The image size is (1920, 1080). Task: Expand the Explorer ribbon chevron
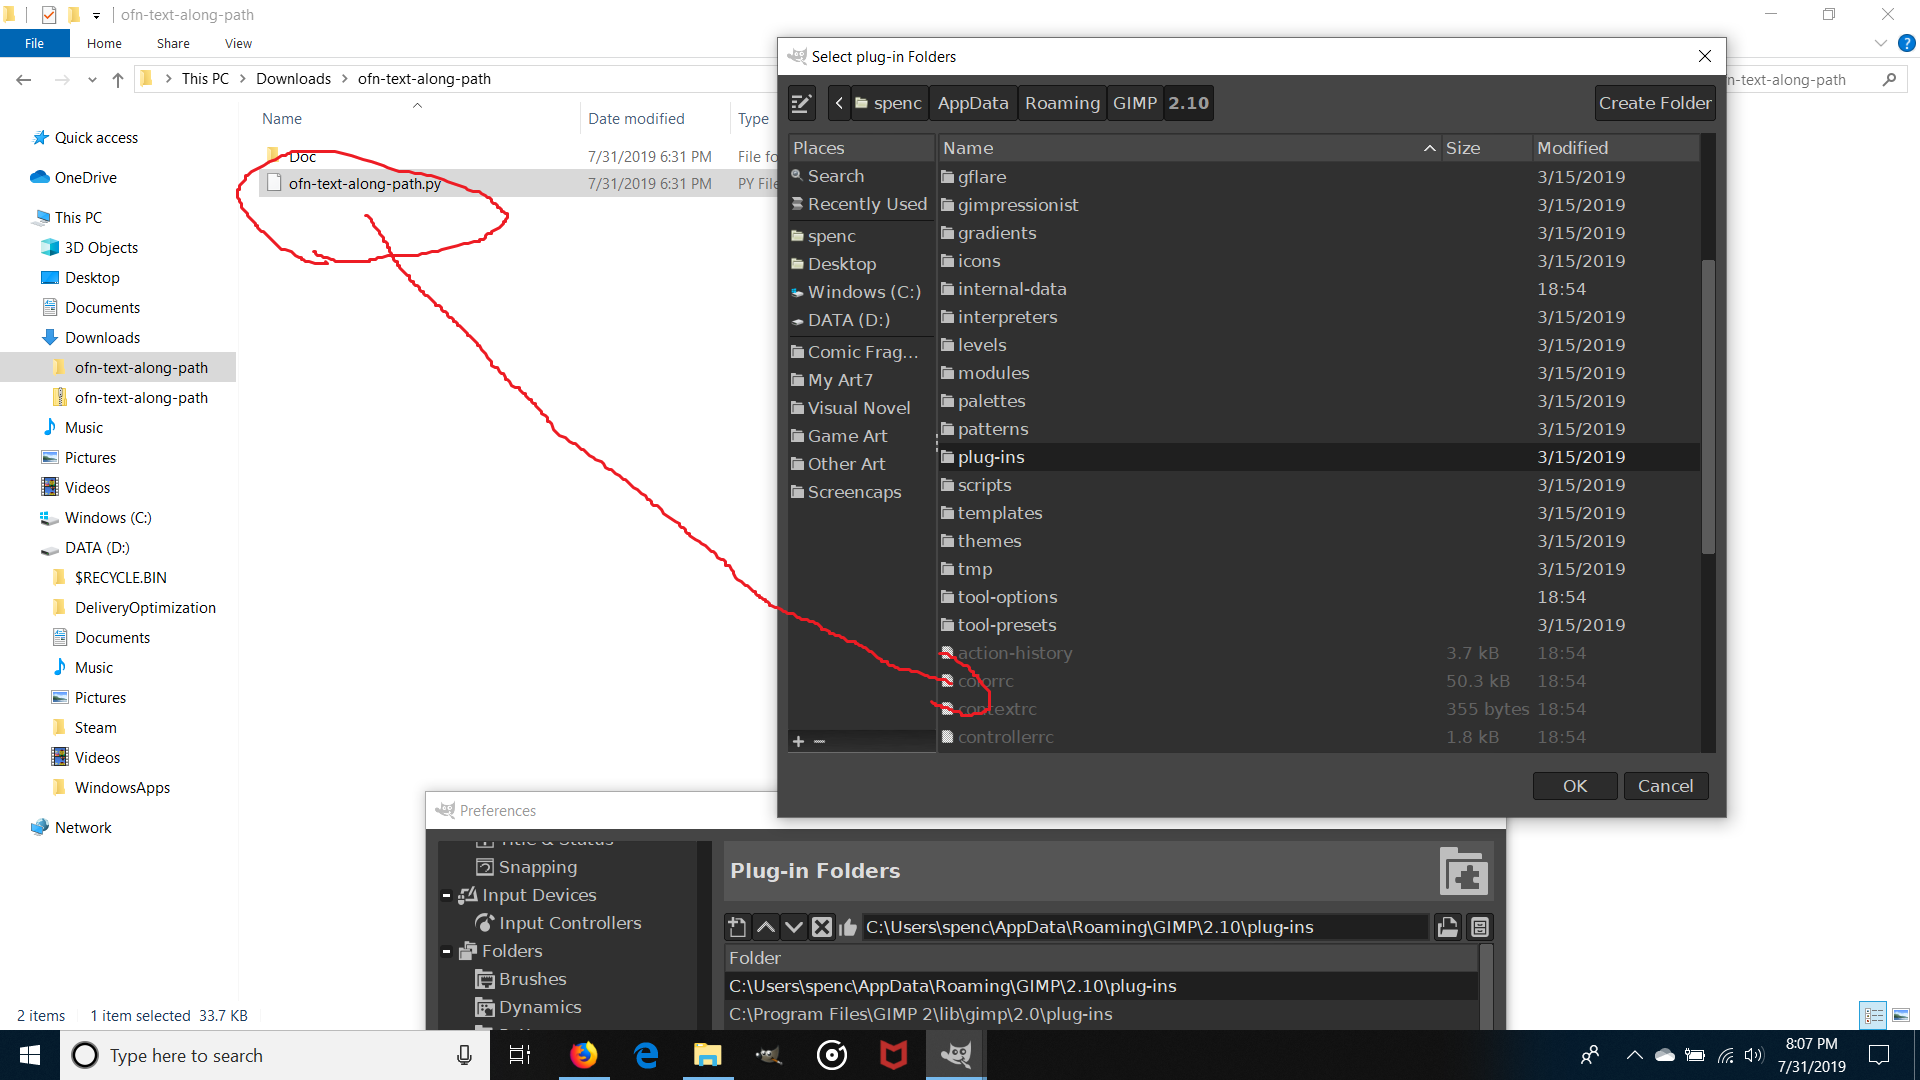pos(1881,44)
